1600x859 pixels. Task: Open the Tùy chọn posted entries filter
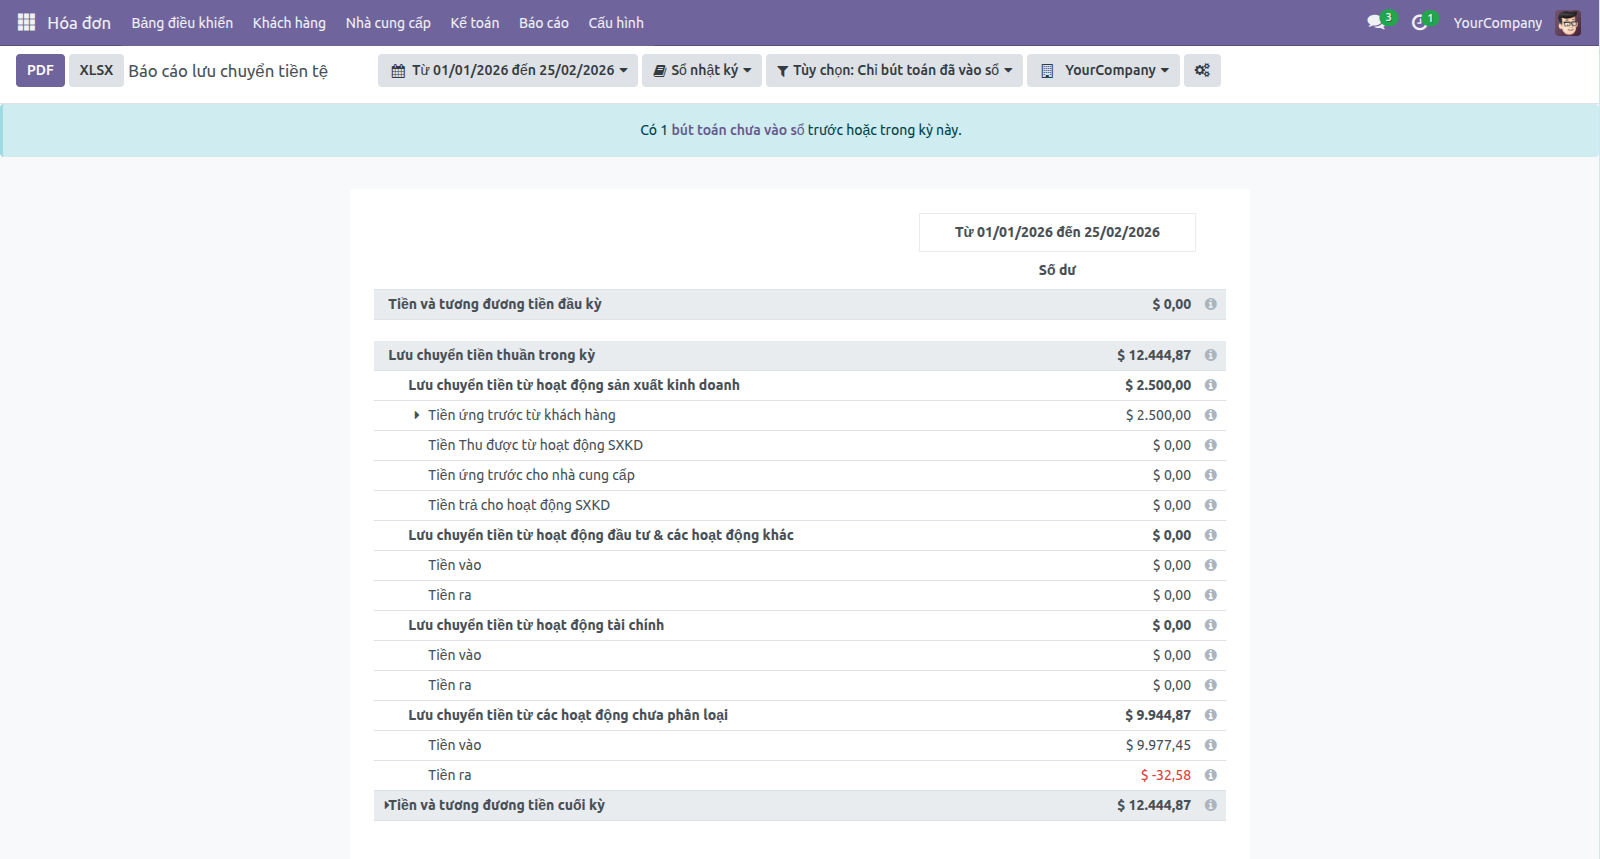pos(894,70)
